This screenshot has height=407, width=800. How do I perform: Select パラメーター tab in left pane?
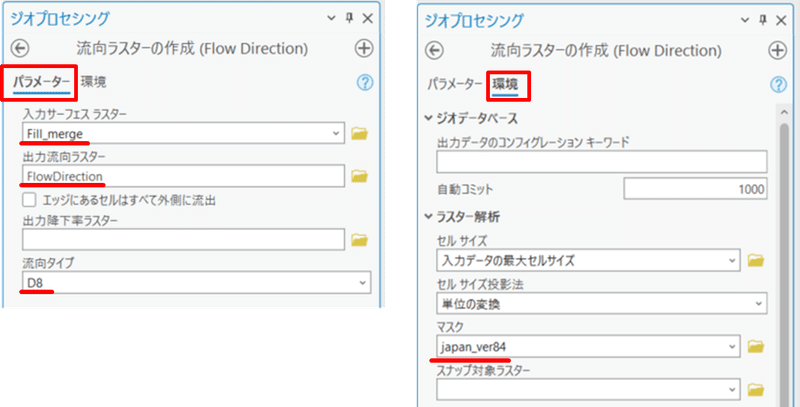[x=41, y=82]
